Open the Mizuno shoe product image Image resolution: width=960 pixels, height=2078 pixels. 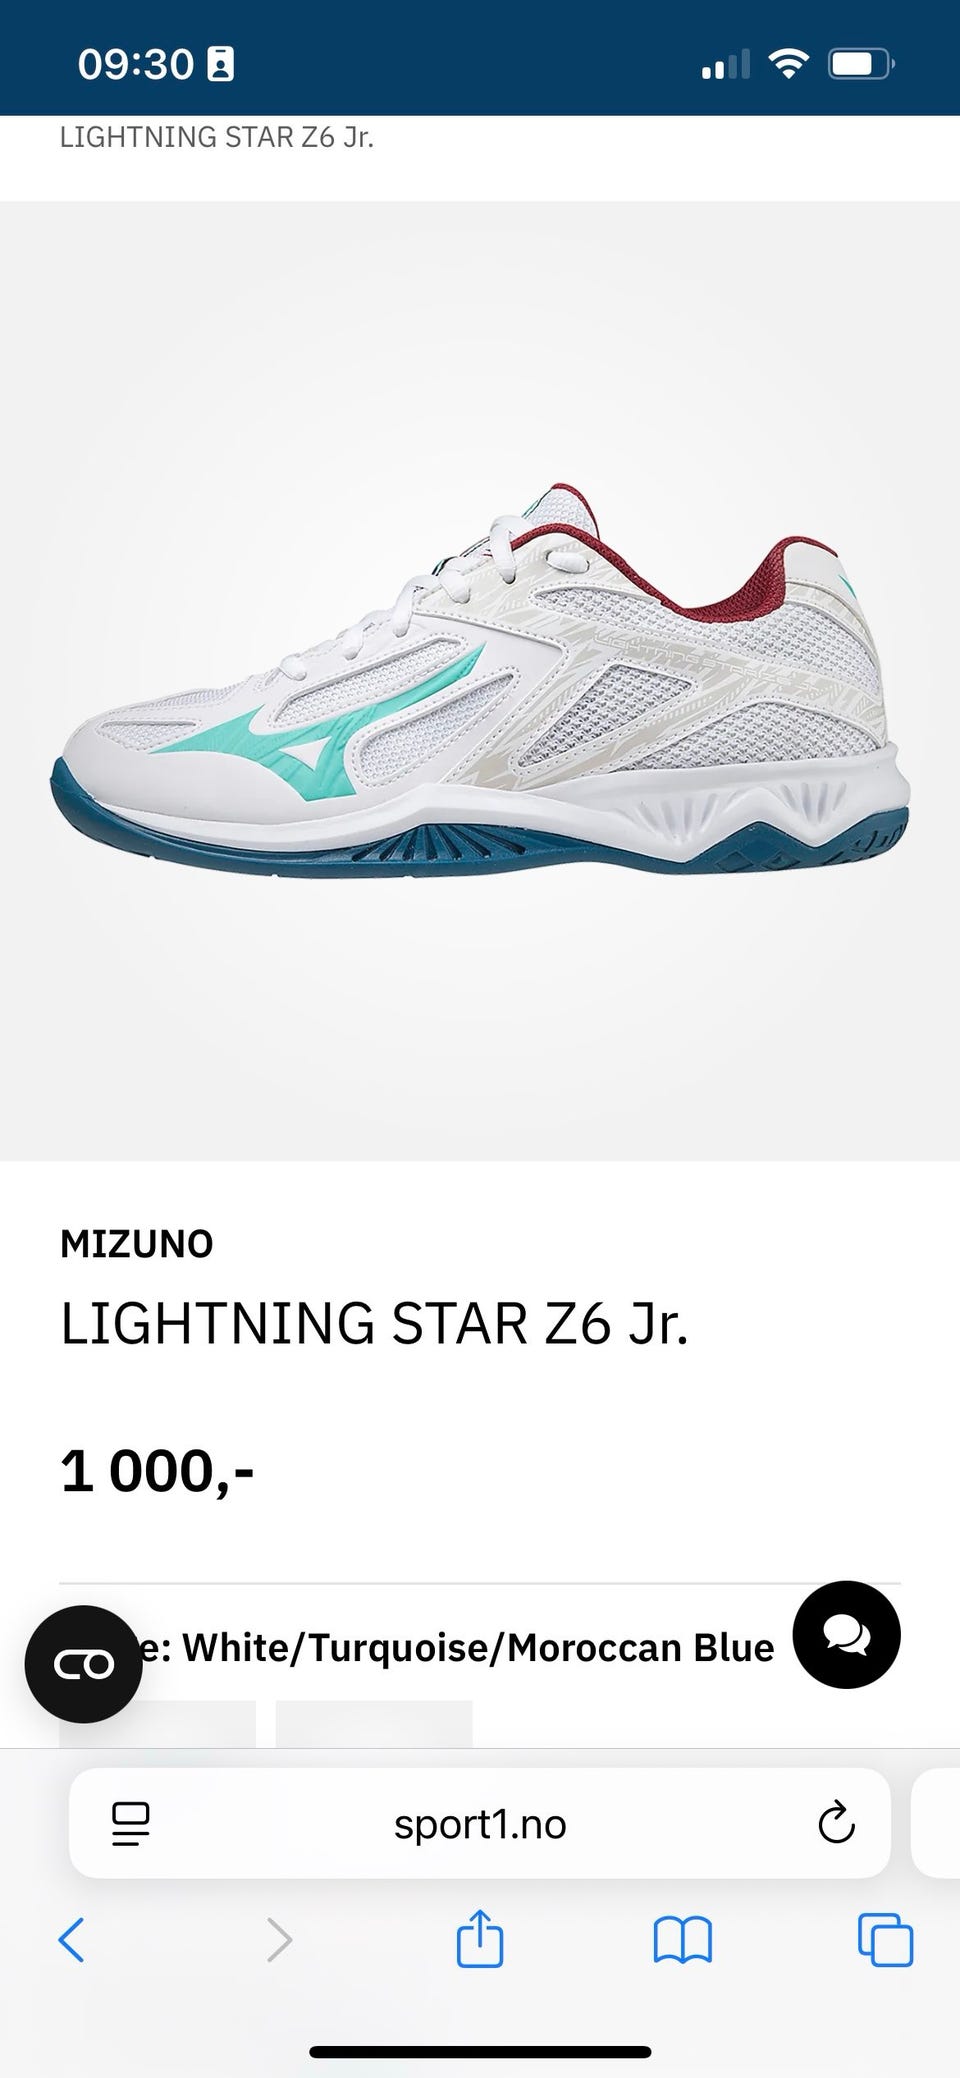point(480,681)
